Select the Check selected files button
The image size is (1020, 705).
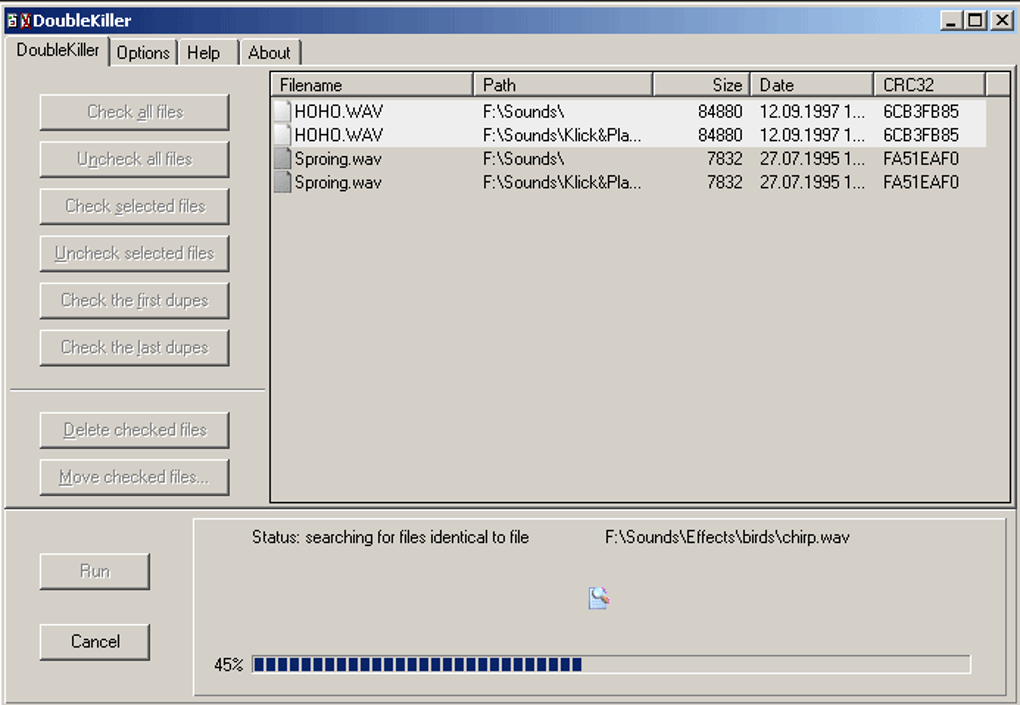[135, 206]
